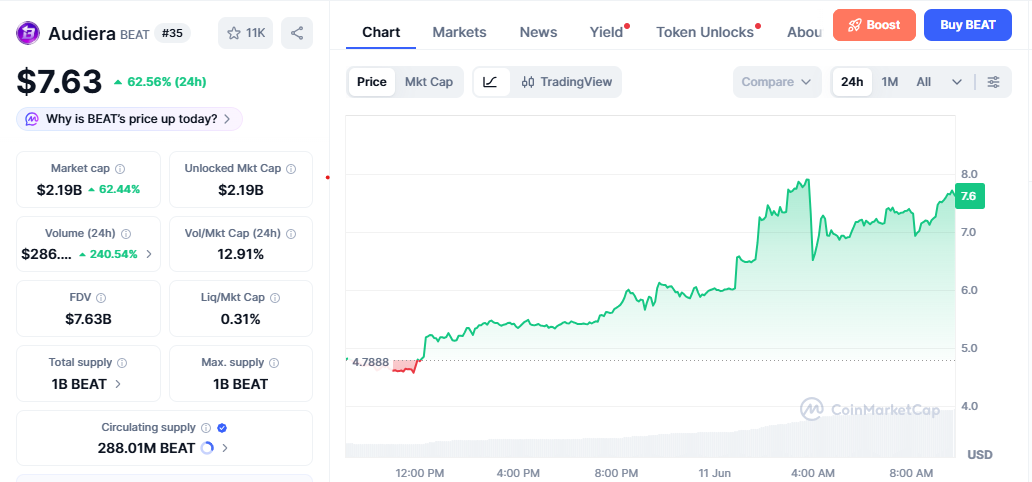The image size is (1032, 482).
Task: Open the Compare dropdown
Action: [x=777, y=82]
